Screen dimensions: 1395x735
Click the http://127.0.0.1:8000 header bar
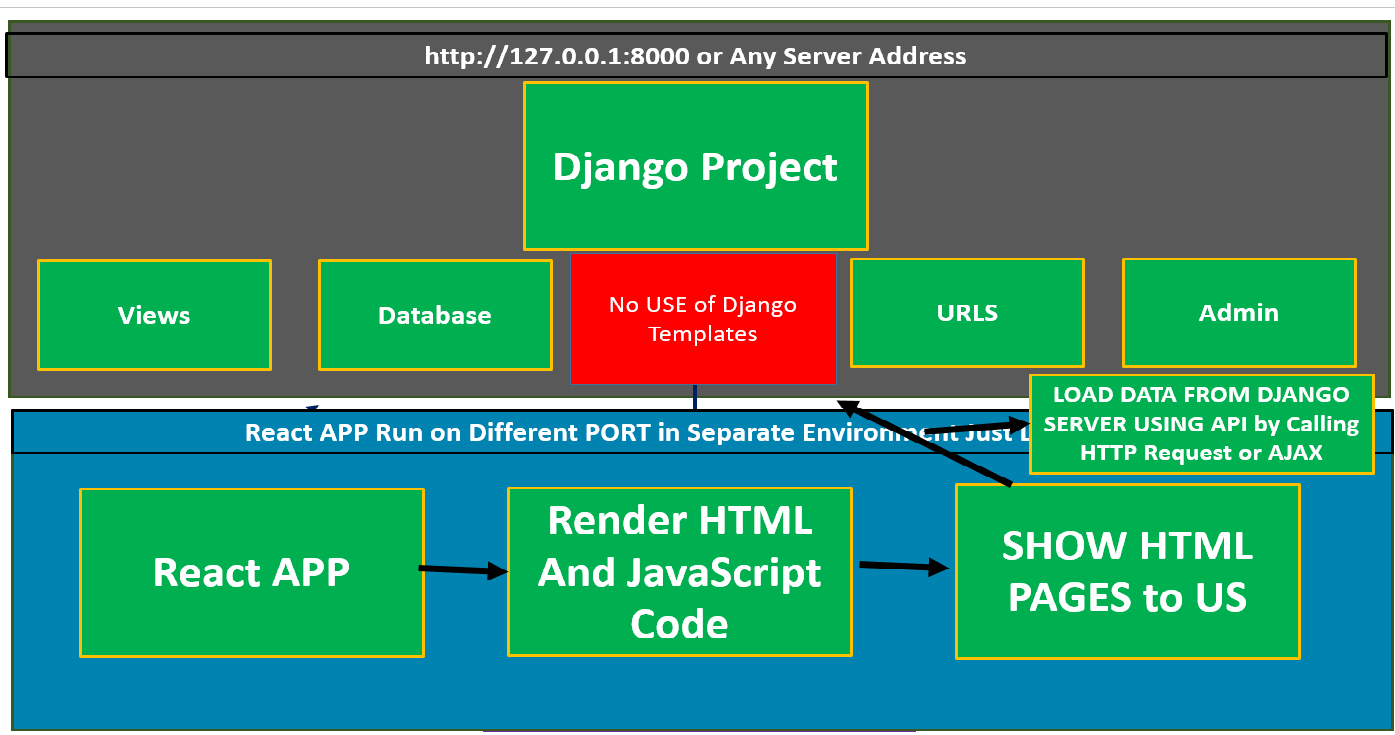[x=697, y=55]
